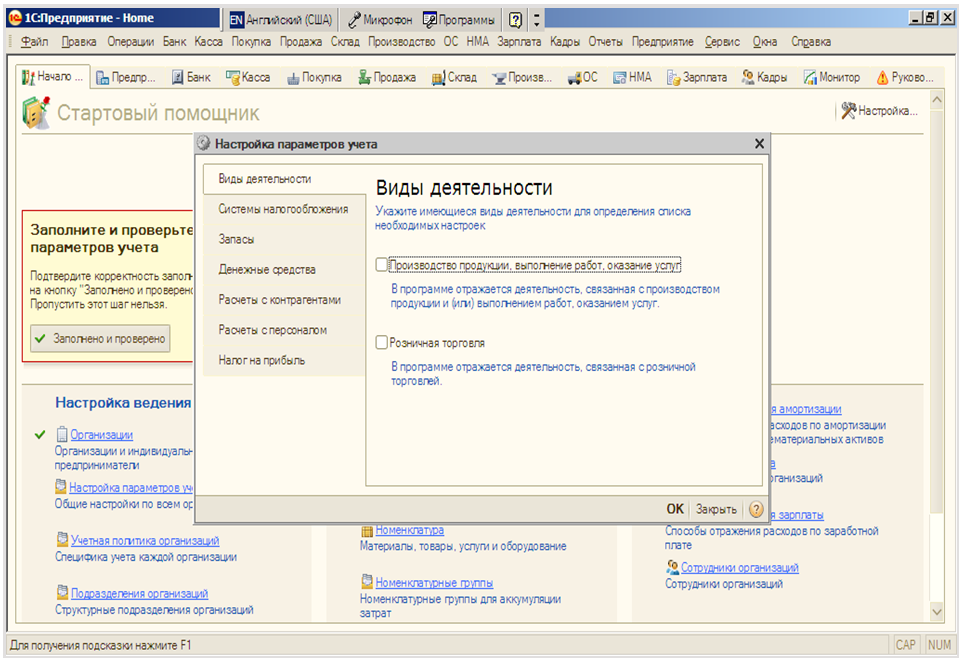Switch to the Покупка tab

[314, 77]
